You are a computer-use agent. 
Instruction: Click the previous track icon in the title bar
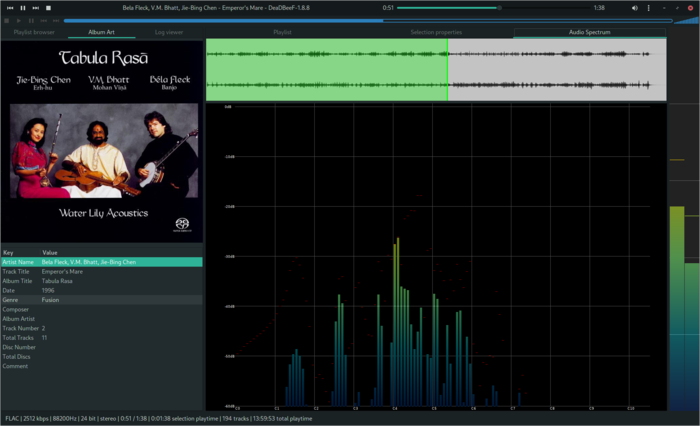coord(9,7)
